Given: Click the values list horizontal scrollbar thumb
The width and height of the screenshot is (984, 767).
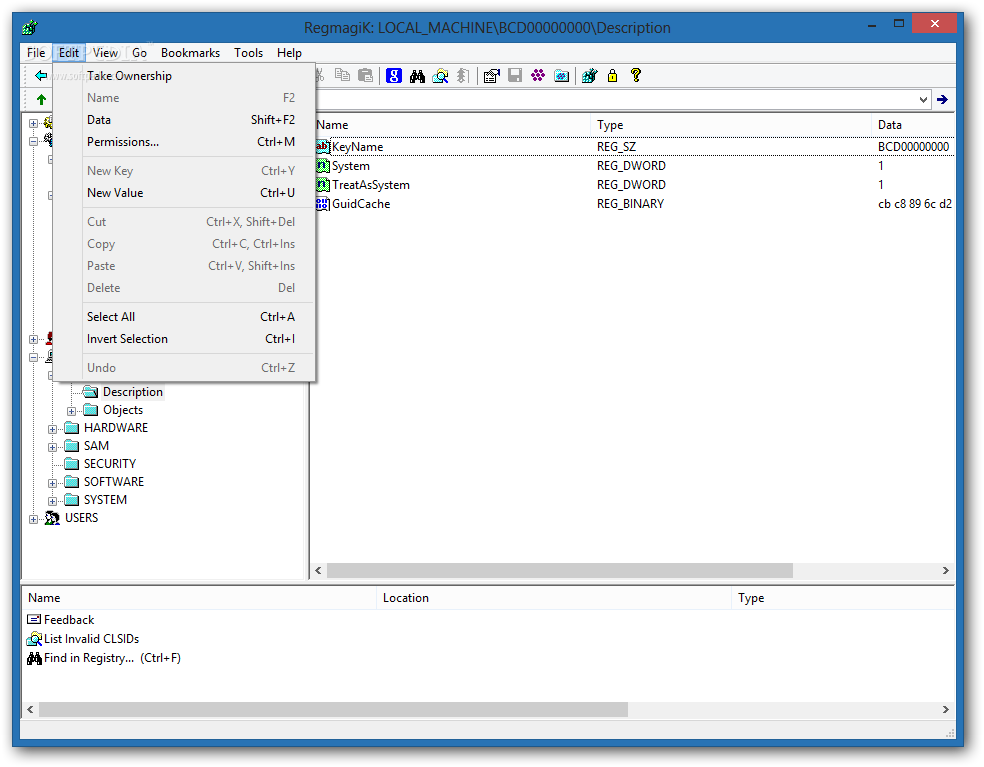Looking at the screenshot, I should (x=560, y=571).
